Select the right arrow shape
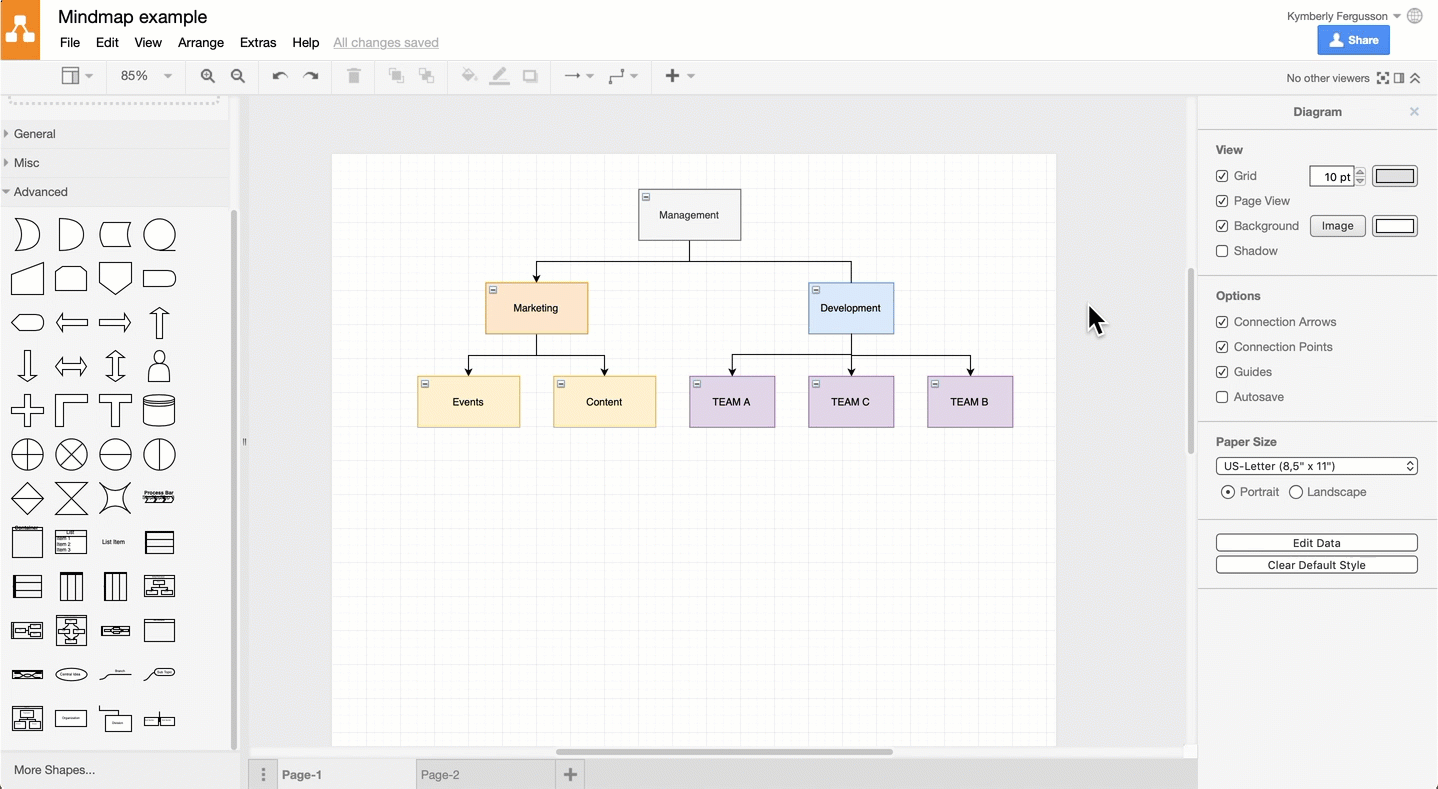Viewport: 1438px width, 789px height. tap(115, 322)
